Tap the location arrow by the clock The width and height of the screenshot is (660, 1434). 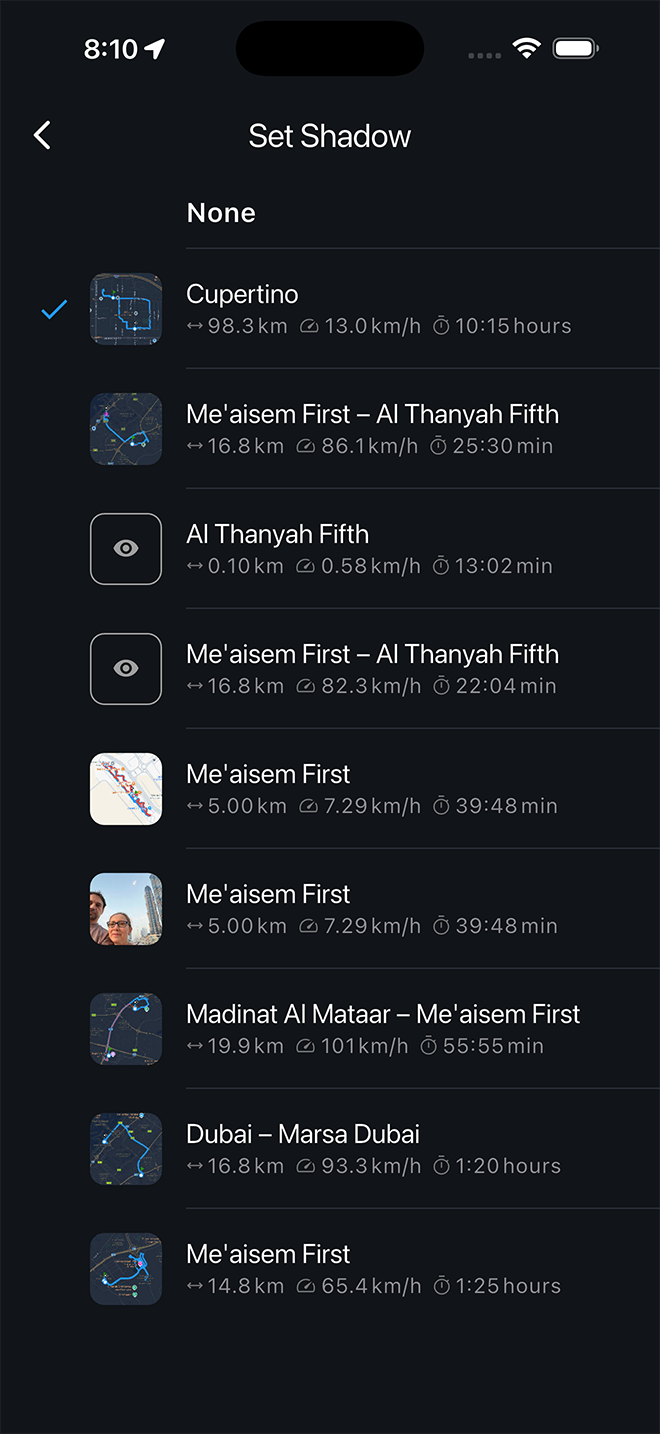click(155, 49)
